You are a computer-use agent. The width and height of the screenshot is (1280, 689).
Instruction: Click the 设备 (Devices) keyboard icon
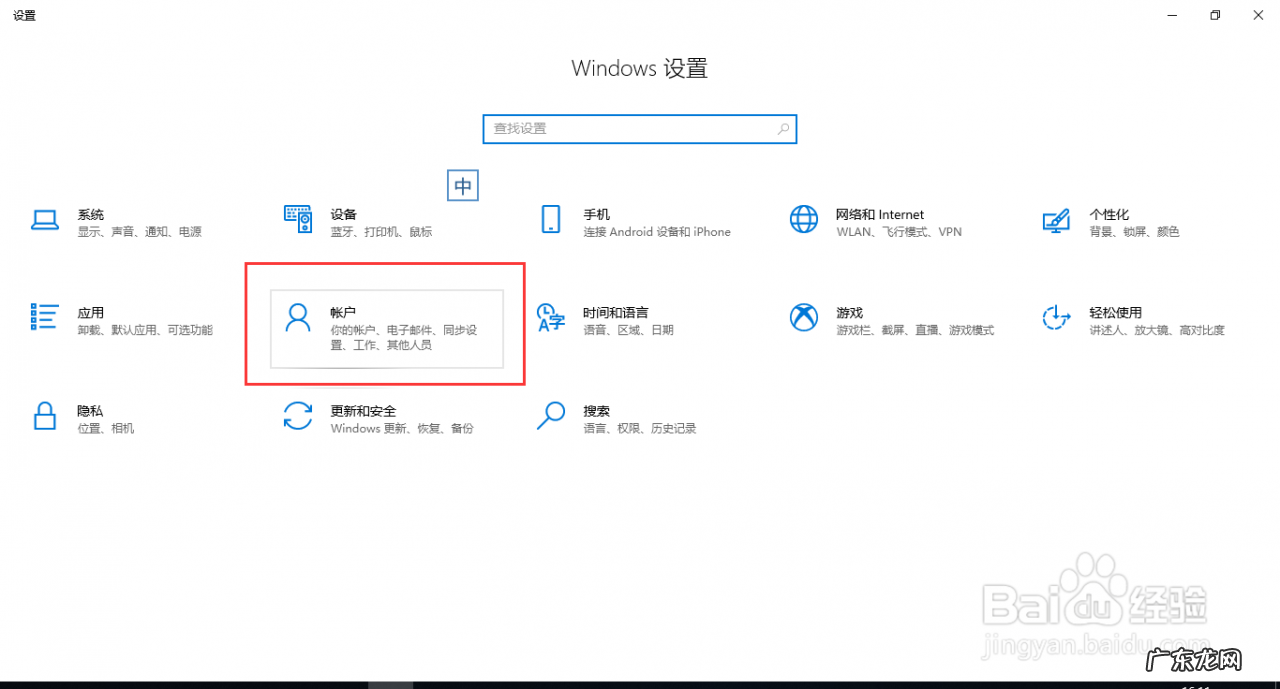(298, 220)
